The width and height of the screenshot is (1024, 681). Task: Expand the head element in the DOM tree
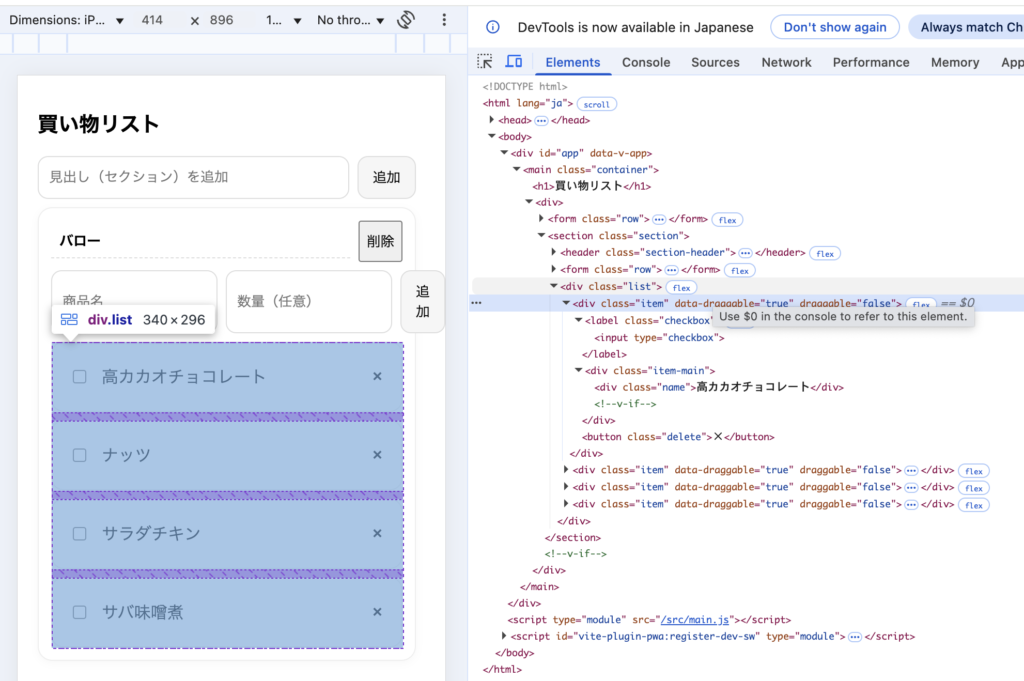pyautogui.click(x=492, y=120)
